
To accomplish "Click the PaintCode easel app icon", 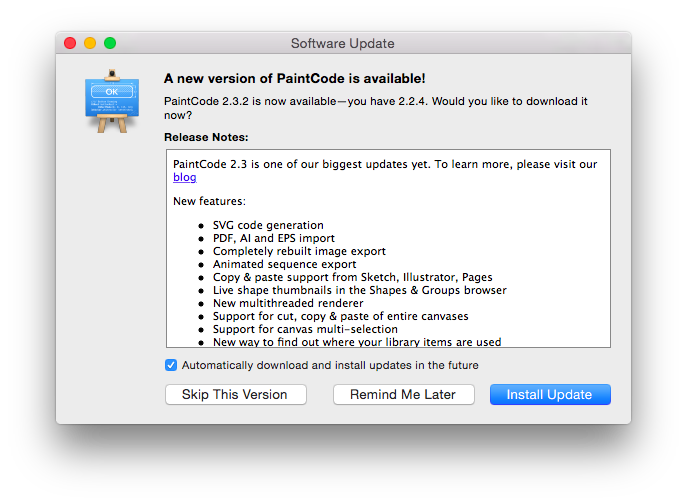I will coord(112,101).
